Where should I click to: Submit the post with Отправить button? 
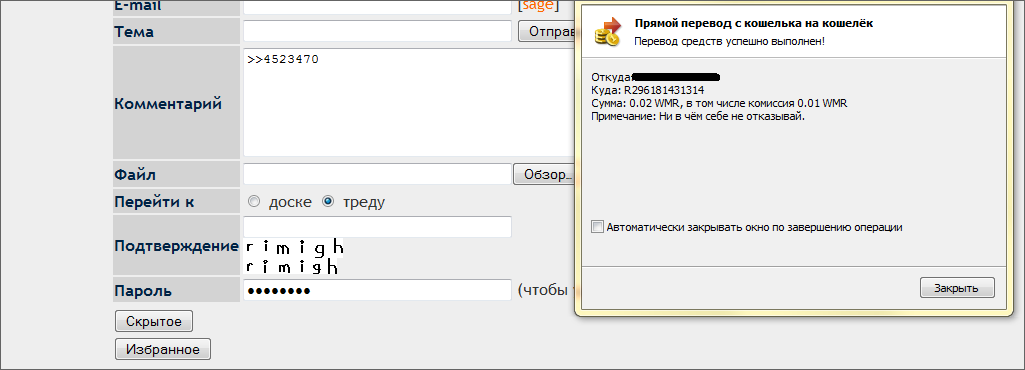pyautogui.click(x=546, y=31)
